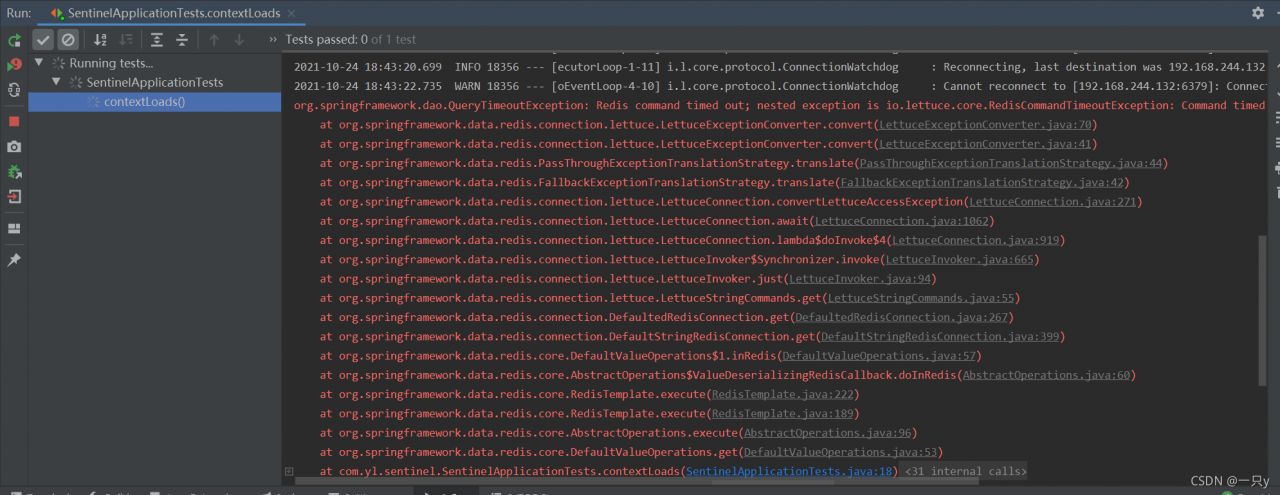Viewport: 1280px width, 495px height.
Task: Click the Restore Layout icon
Action: click(x=14, y=228)
